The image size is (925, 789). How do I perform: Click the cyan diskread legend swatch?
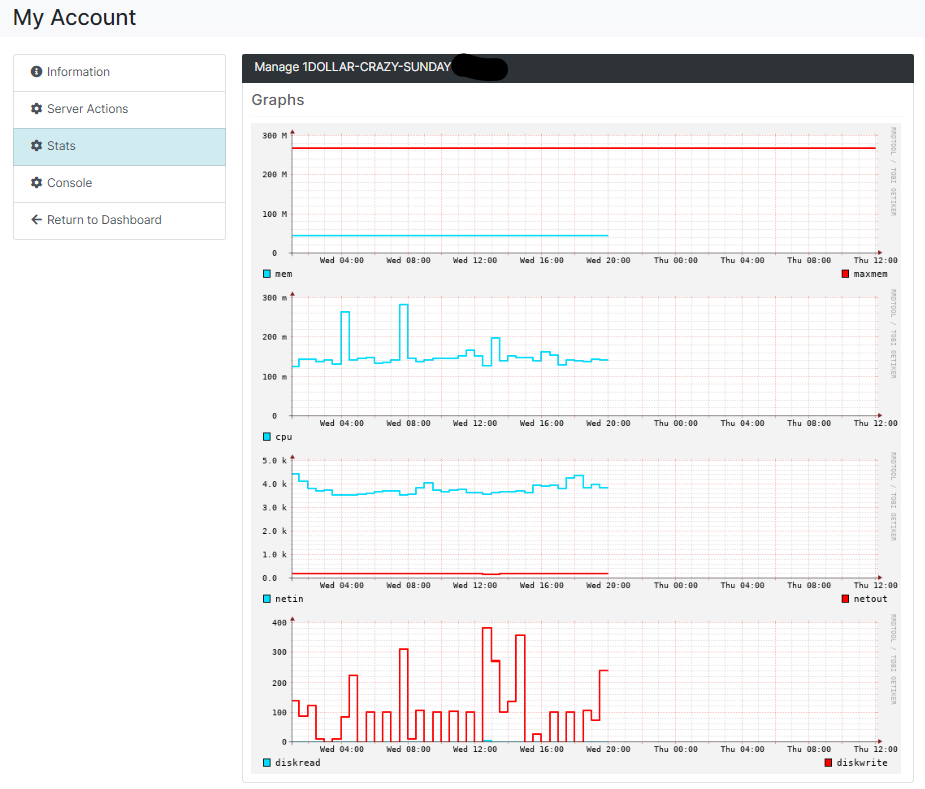coord(267,763)
